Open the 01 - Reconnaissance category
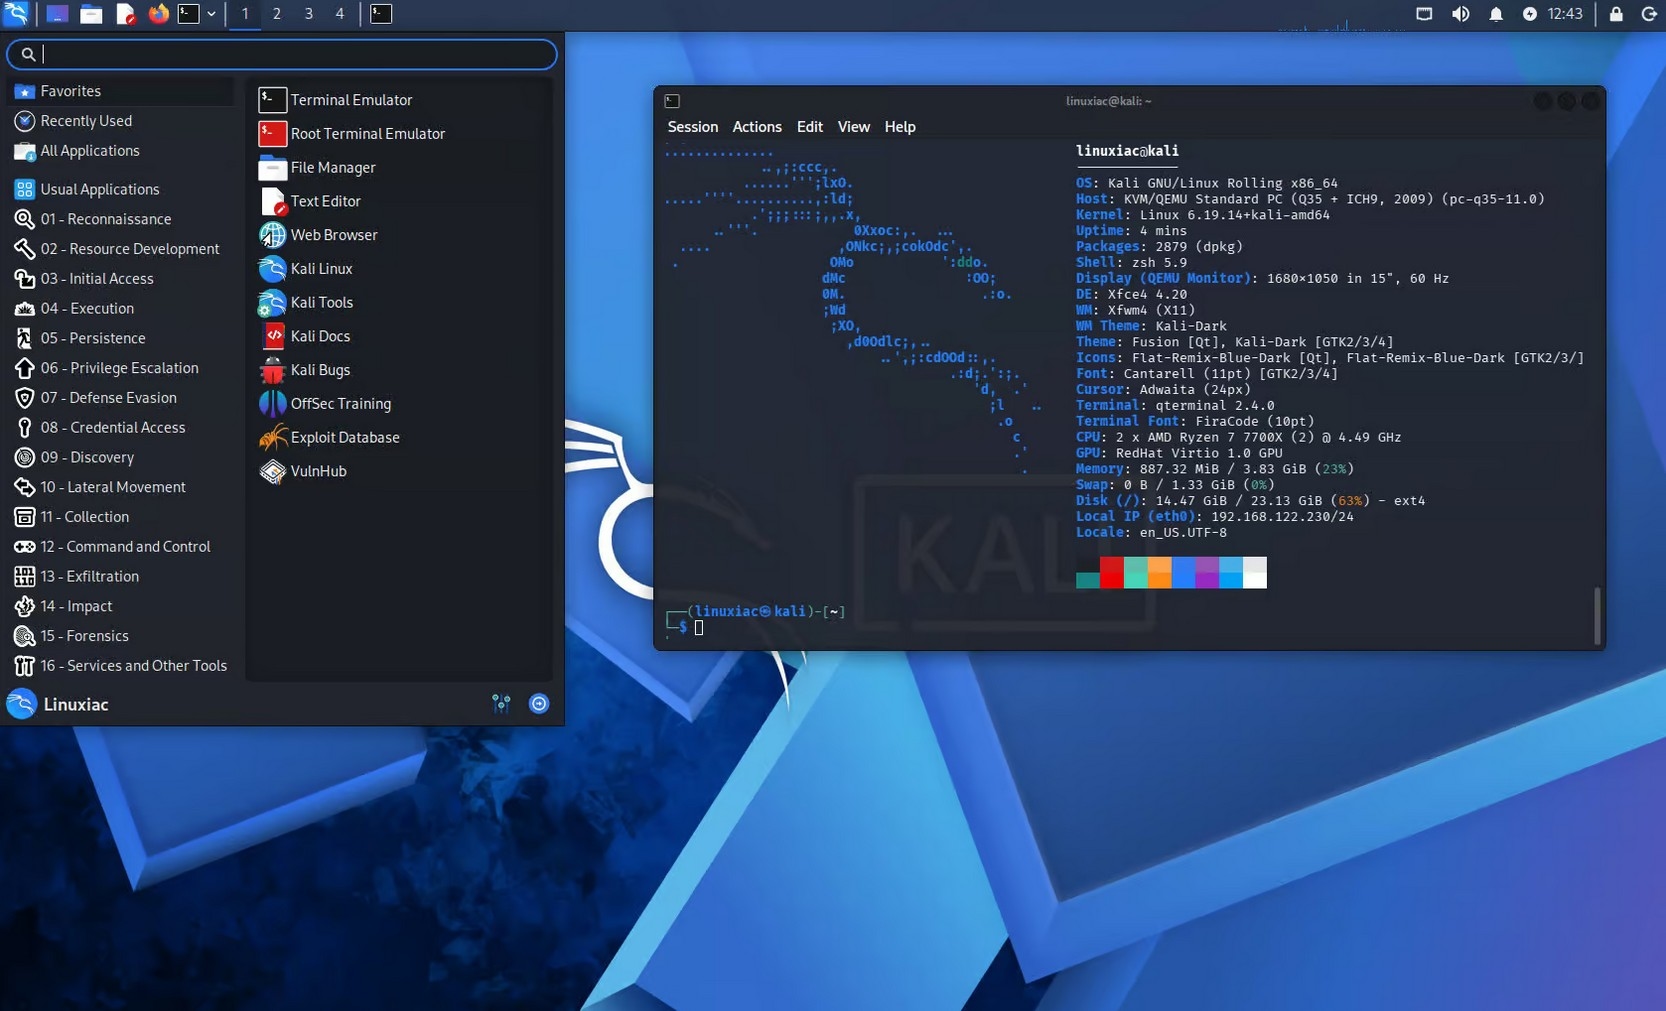This screenshot has width=1666, height=1011. coord(121,219)
